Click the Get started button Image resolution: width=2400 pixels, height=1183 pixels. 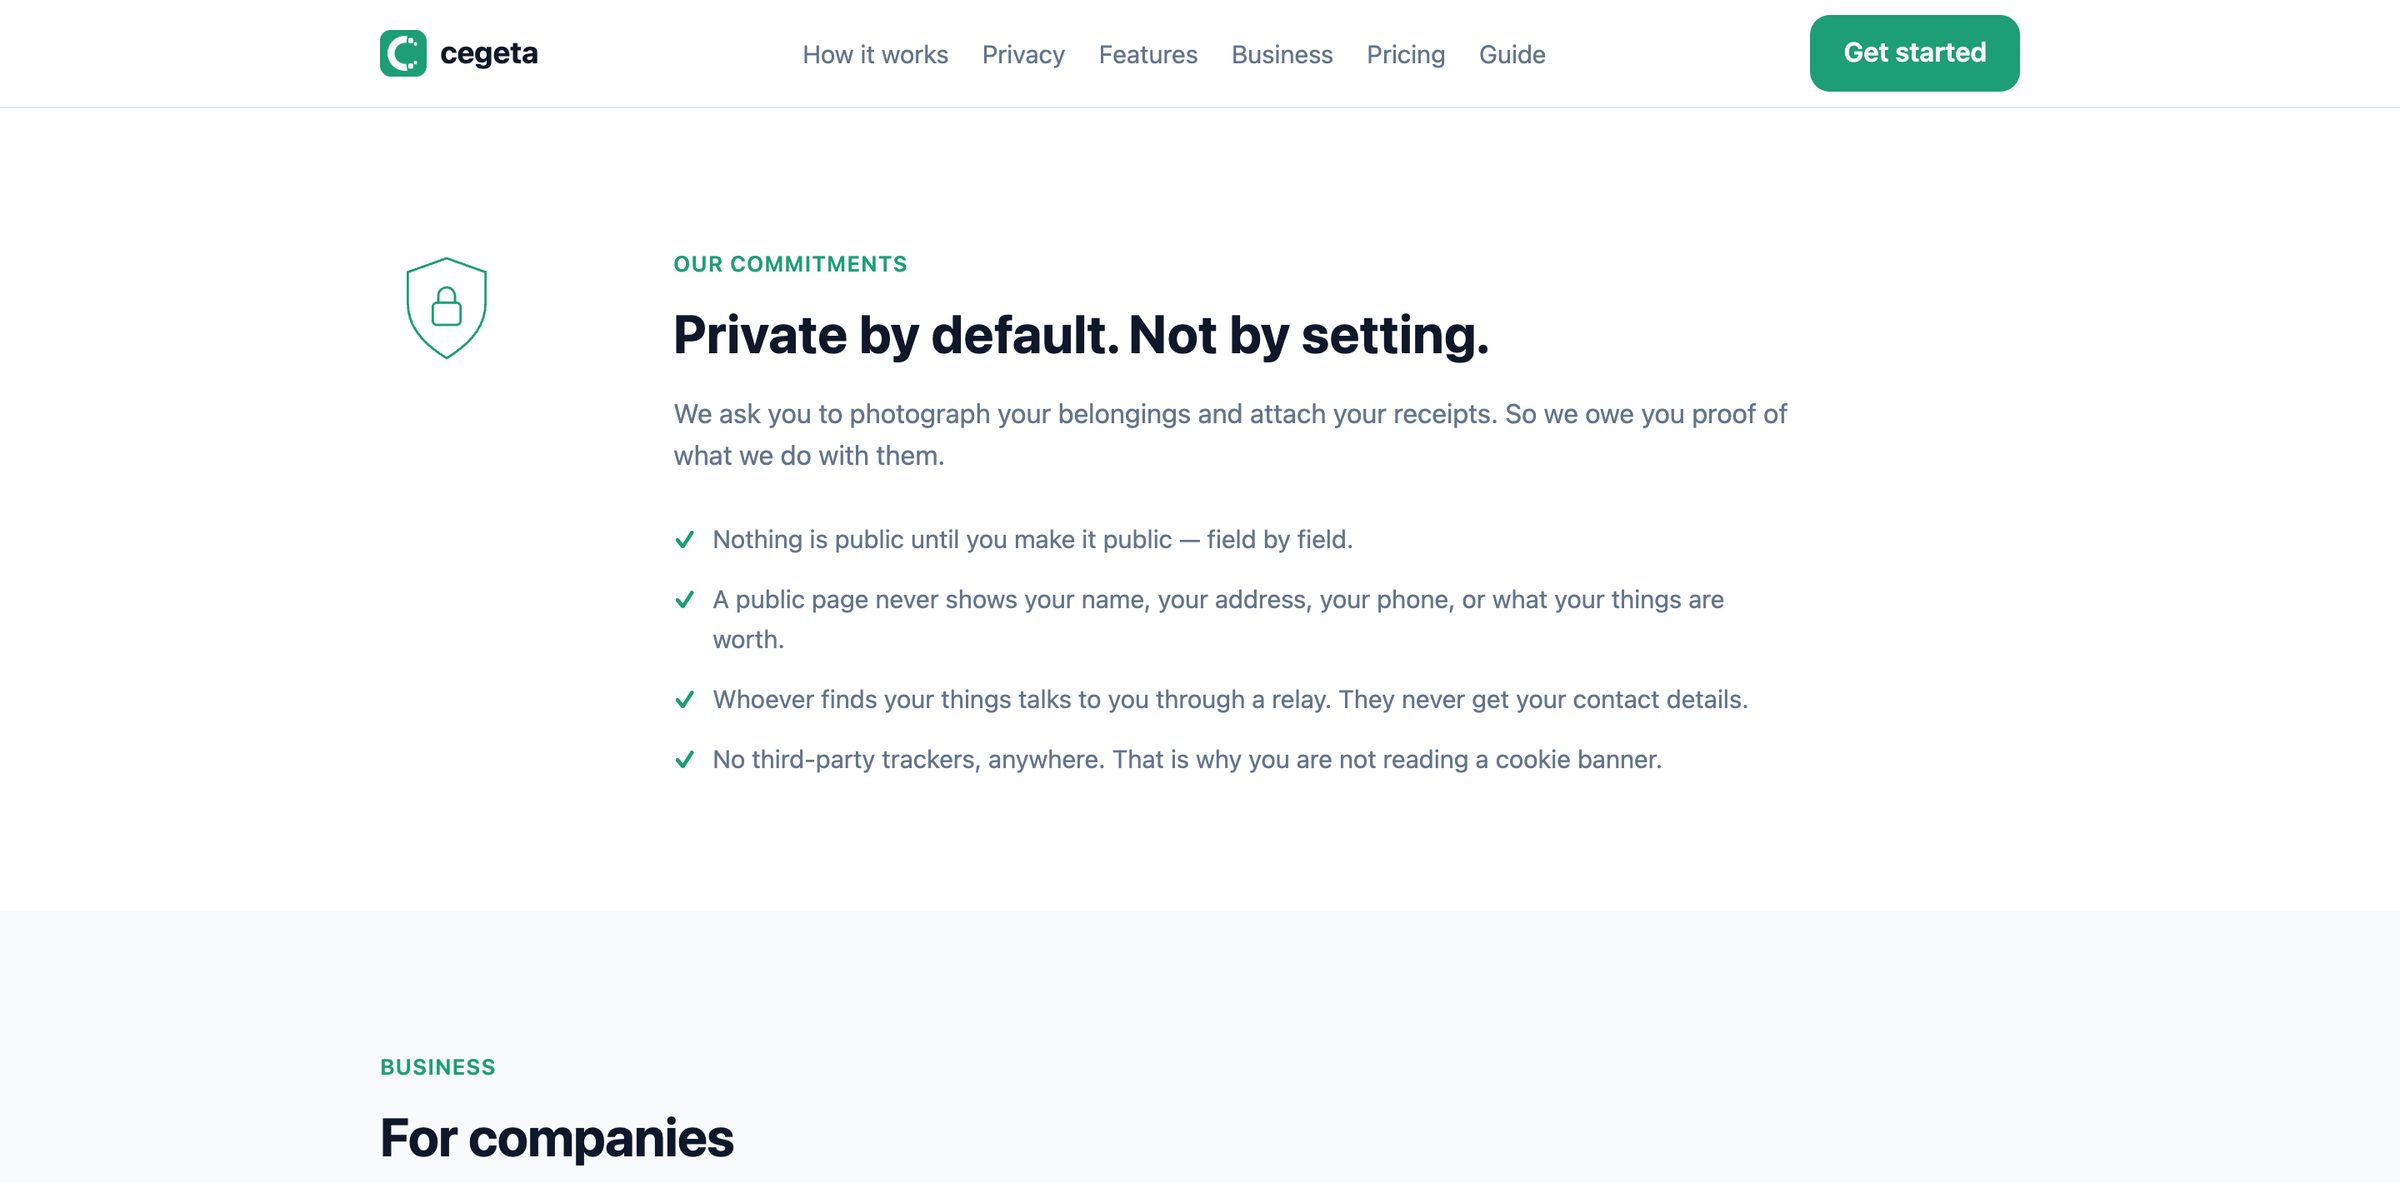click(1914, 53)
